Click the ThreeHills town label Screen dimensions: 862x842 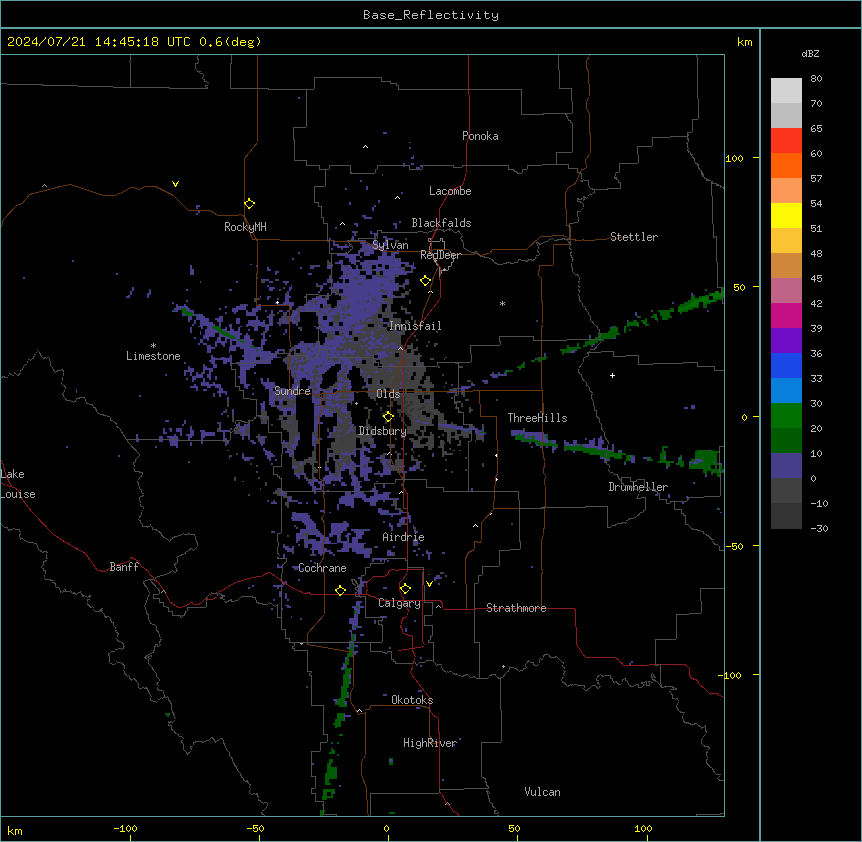537,418
